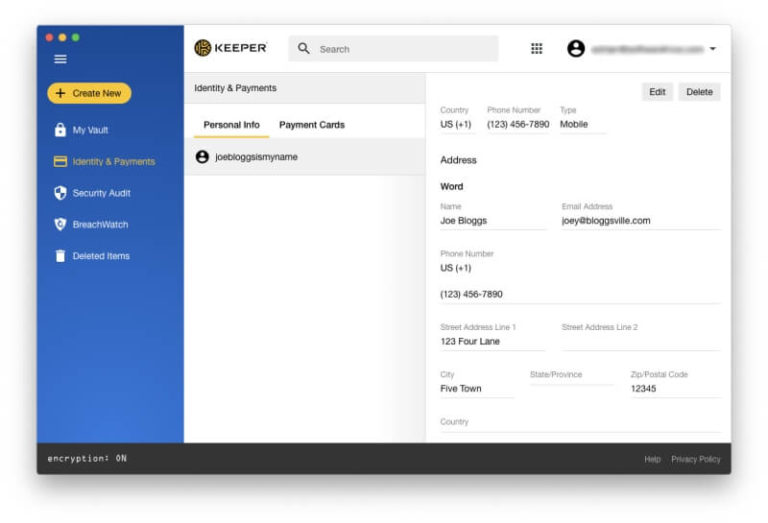
Task: Click the Create New button
Action: pyautogui.click(x=89, y=93)
